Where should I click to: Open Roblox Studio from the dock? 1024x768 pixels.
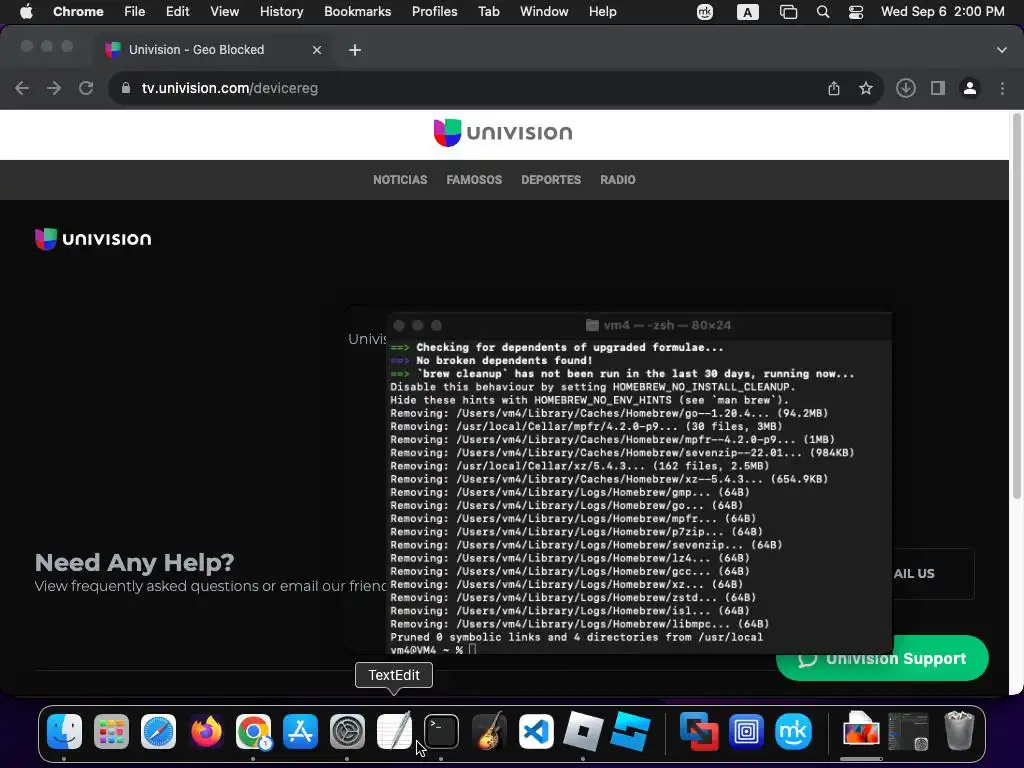630,731
